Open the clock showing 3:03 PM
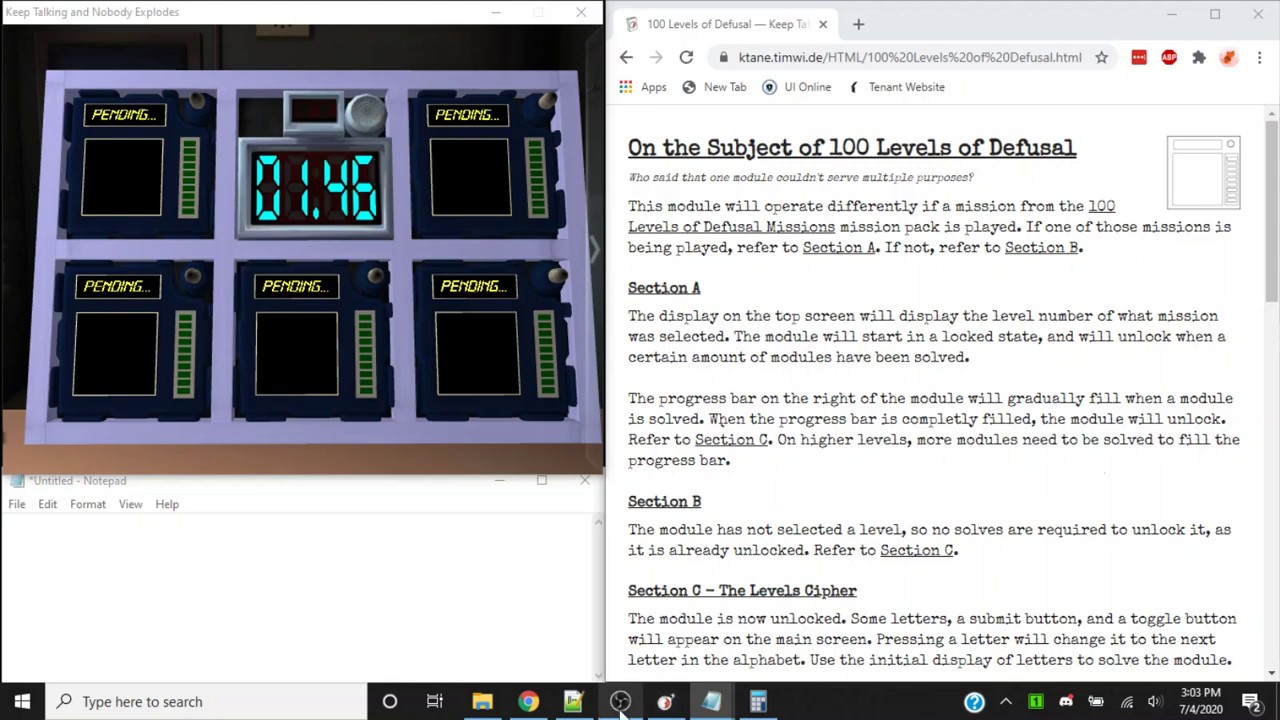Viewport: 1280px width, 720px height. tap(1200, 701)
